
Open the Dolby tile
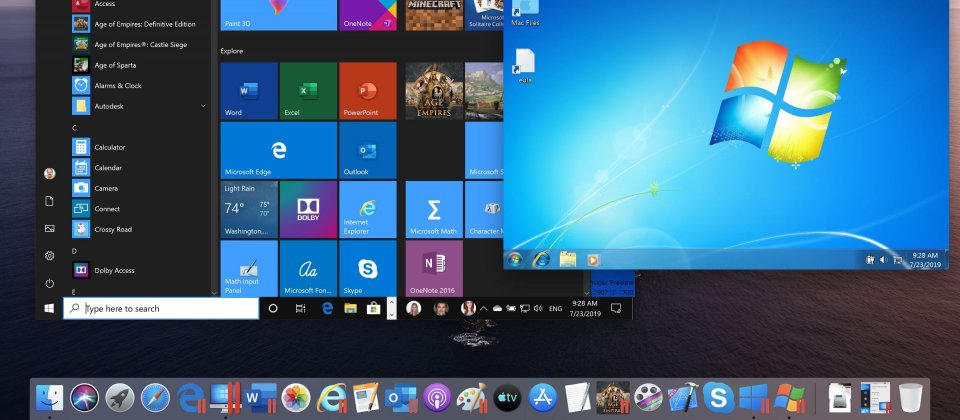308,209
